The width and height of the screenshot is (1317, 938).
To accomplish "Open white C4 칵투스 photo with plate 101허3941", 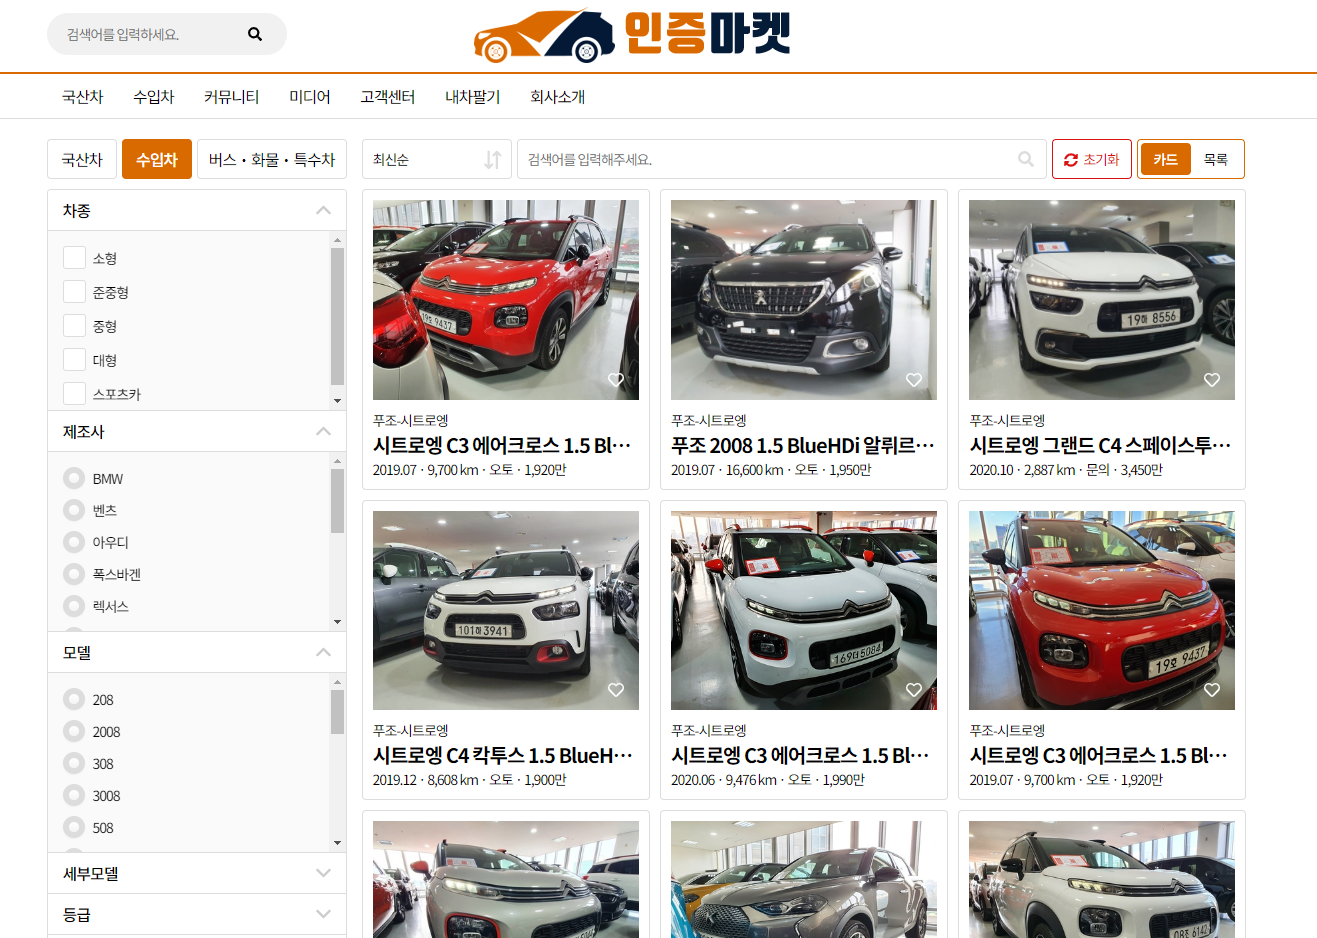I will (506, 610).
